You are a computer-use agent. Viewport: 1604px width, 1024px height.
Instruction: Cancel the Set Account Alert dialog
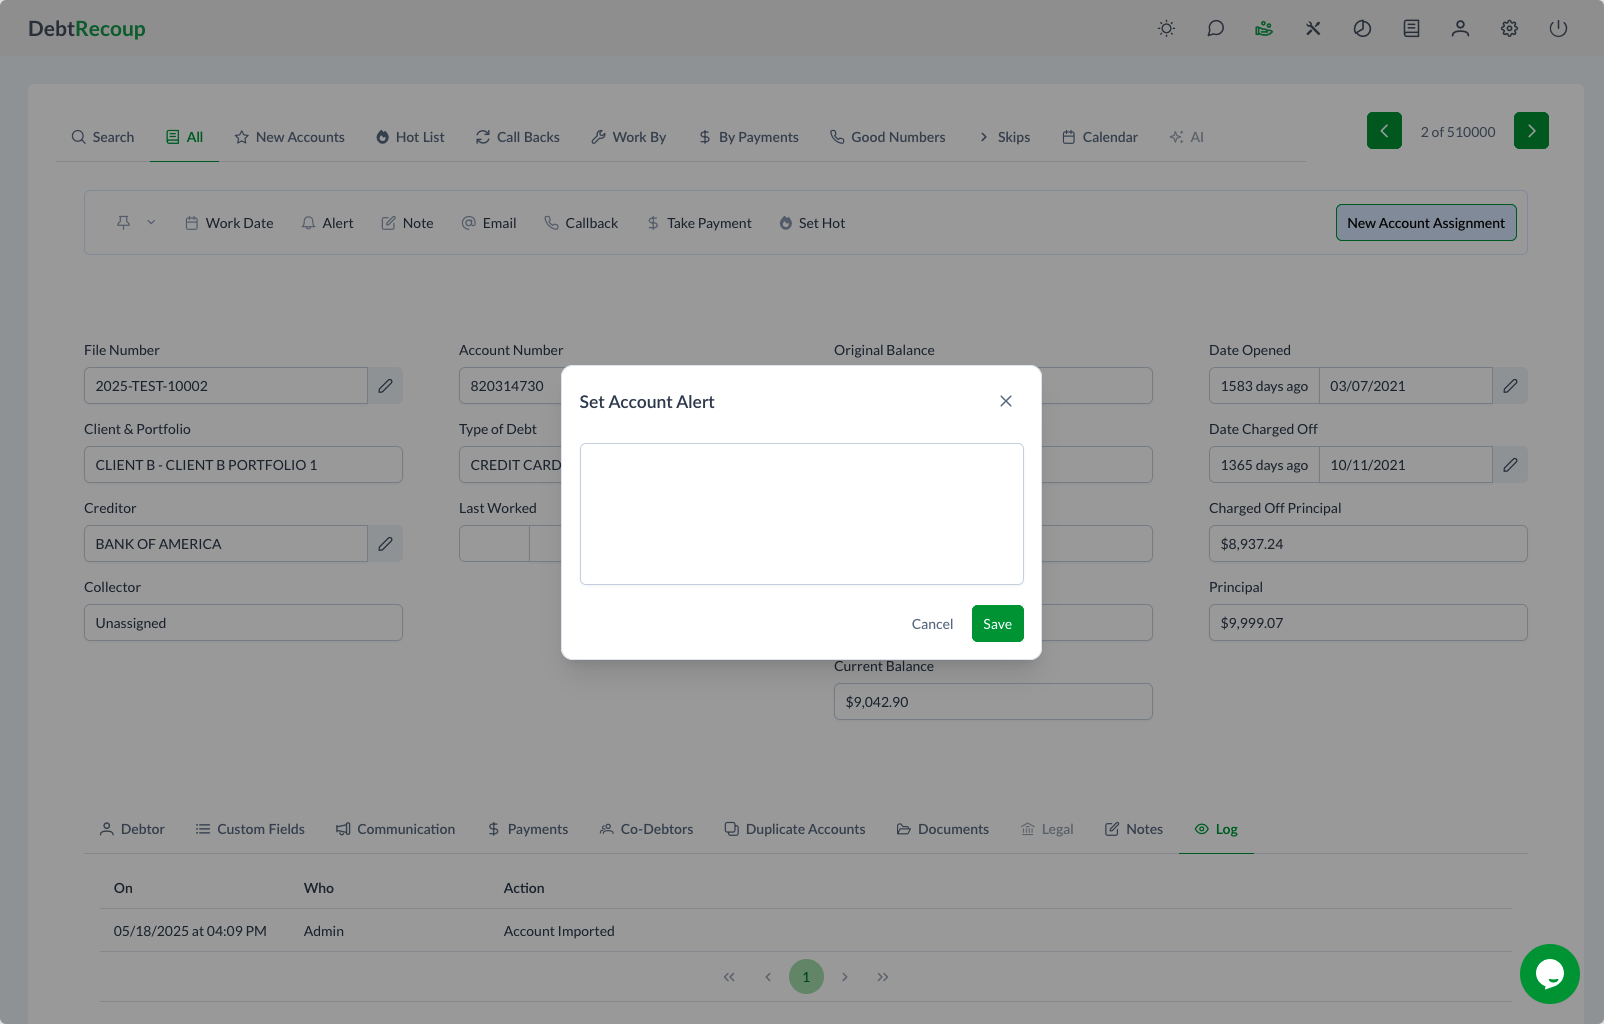pos(932,624)
